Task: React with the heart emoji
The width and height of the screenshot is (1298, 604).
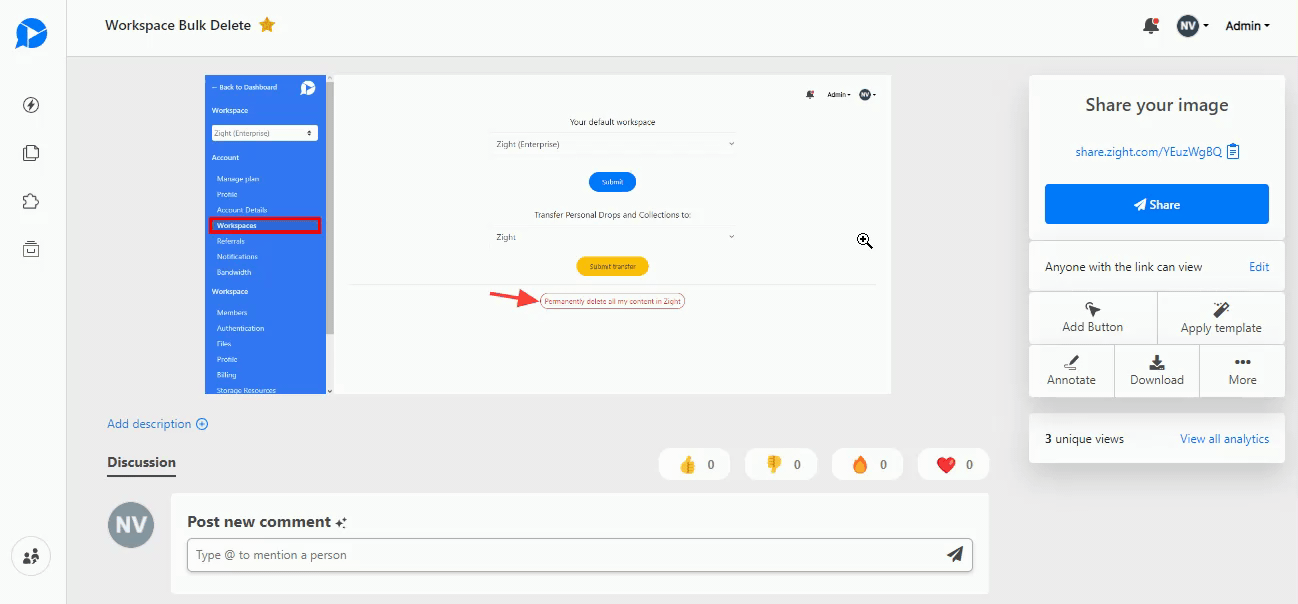Action: tap(953, 464)
